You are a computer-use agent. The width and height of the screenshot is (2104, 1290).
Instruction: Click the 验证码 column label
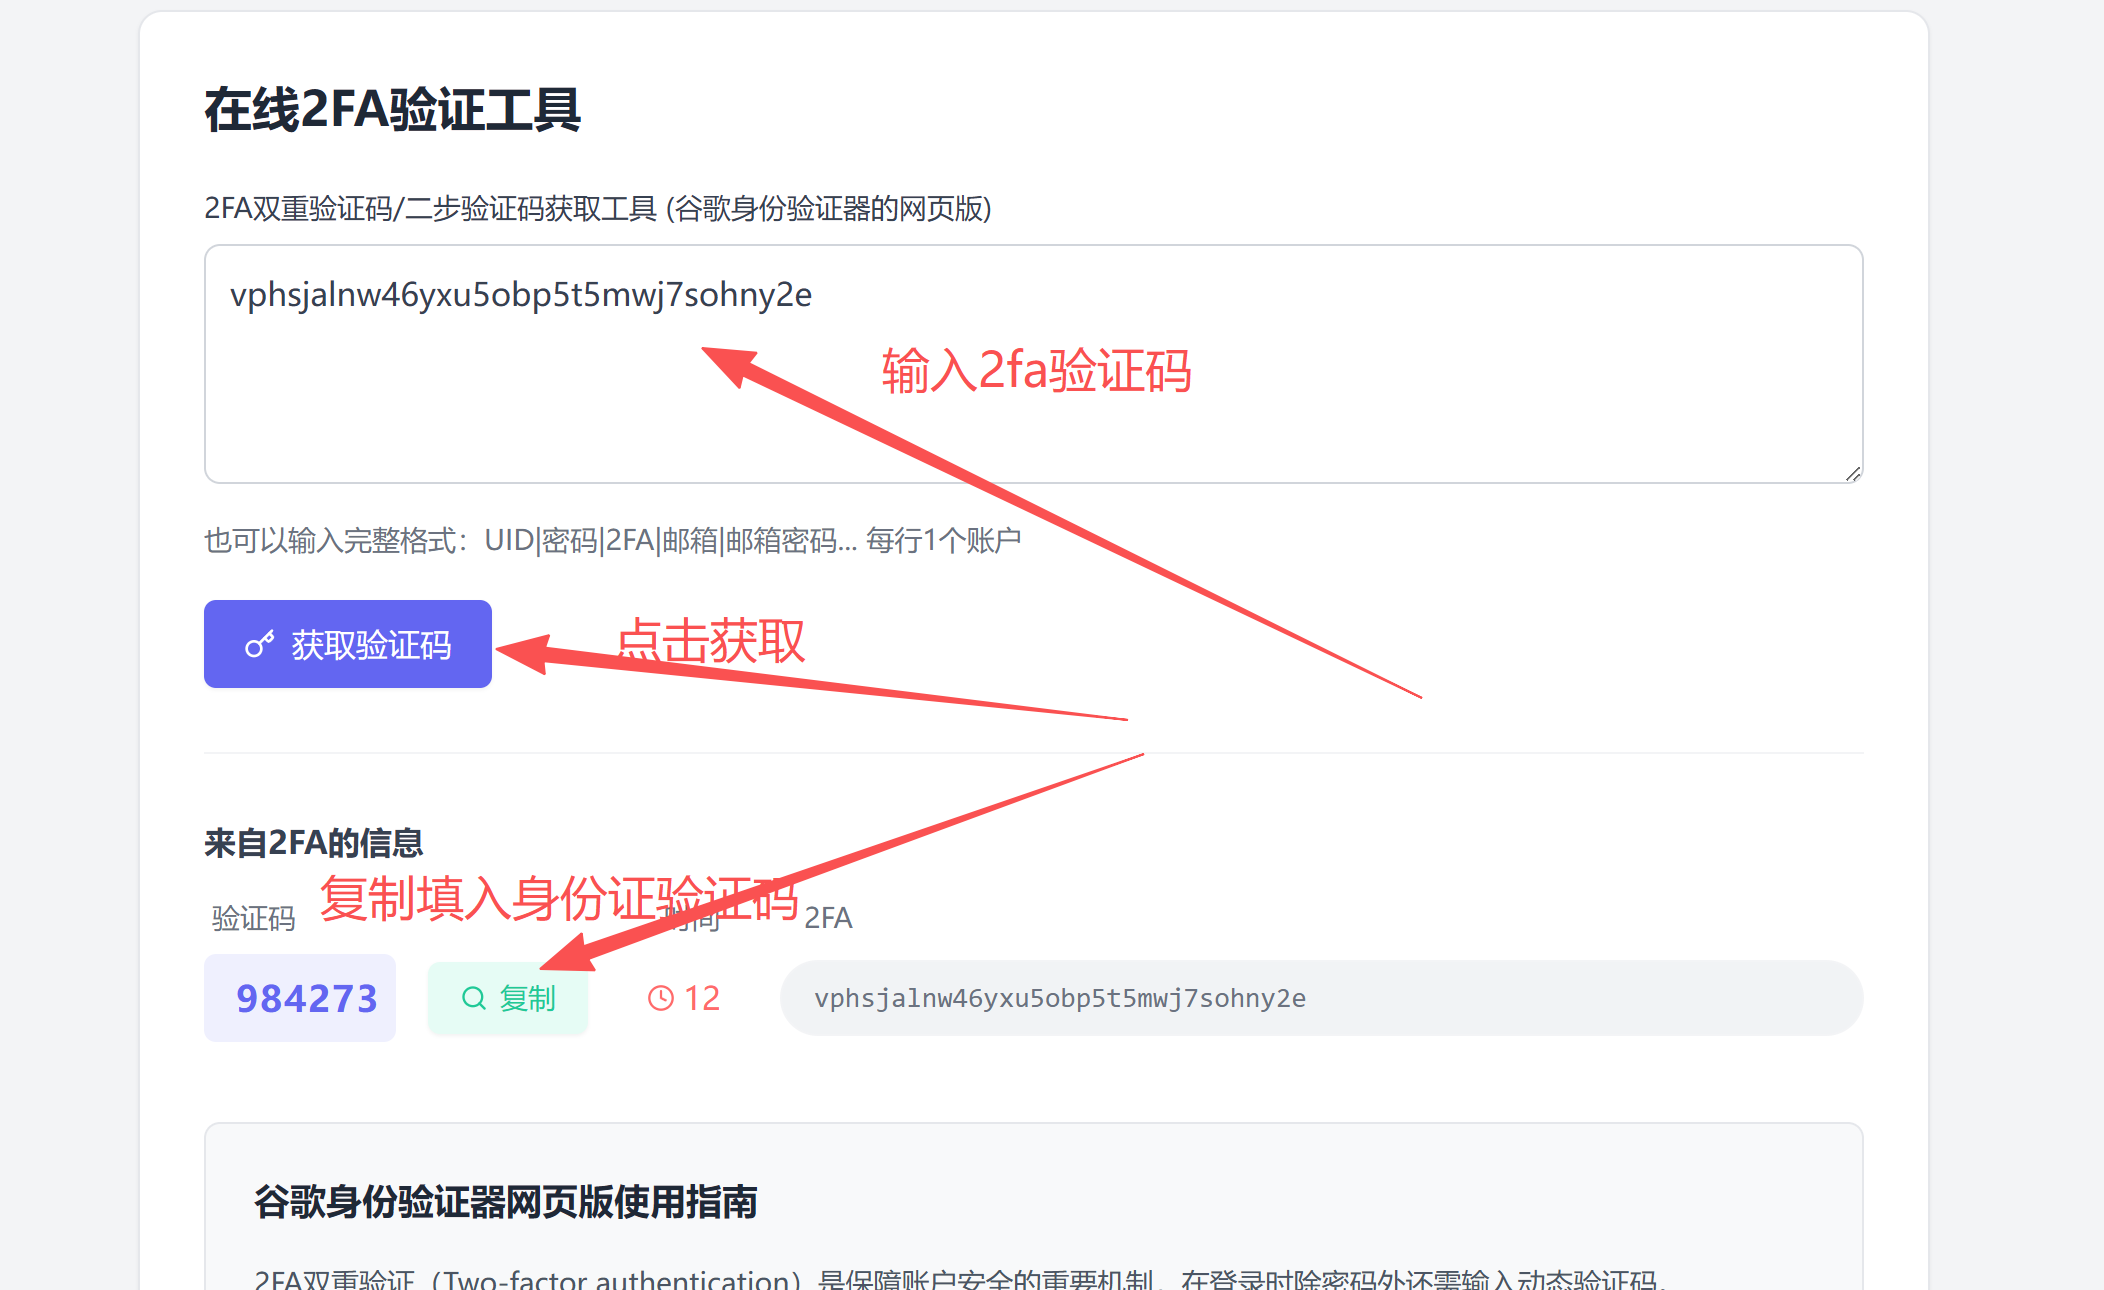[253, 918]
